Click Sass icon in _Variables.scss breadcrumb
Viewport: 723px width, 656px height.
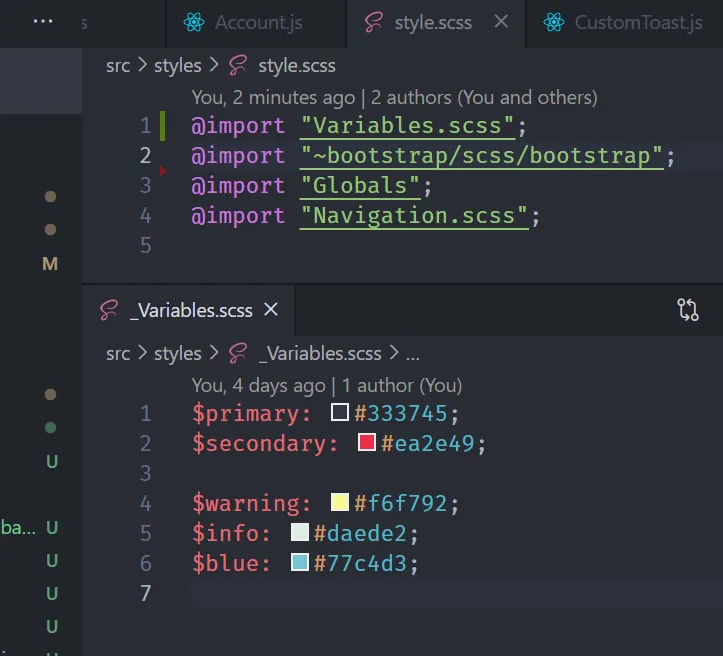237,353
